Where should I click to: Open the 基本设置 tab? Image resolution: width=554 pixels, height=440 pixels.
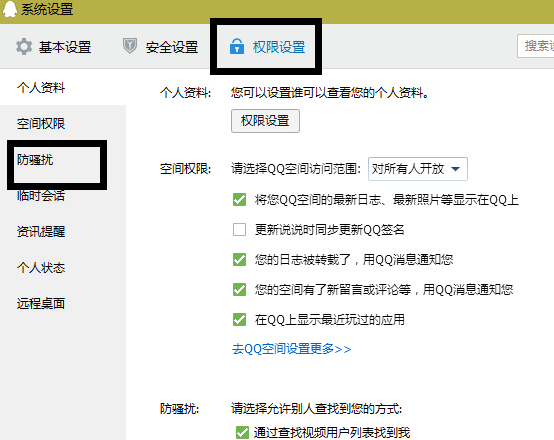(x=53, y=47)
